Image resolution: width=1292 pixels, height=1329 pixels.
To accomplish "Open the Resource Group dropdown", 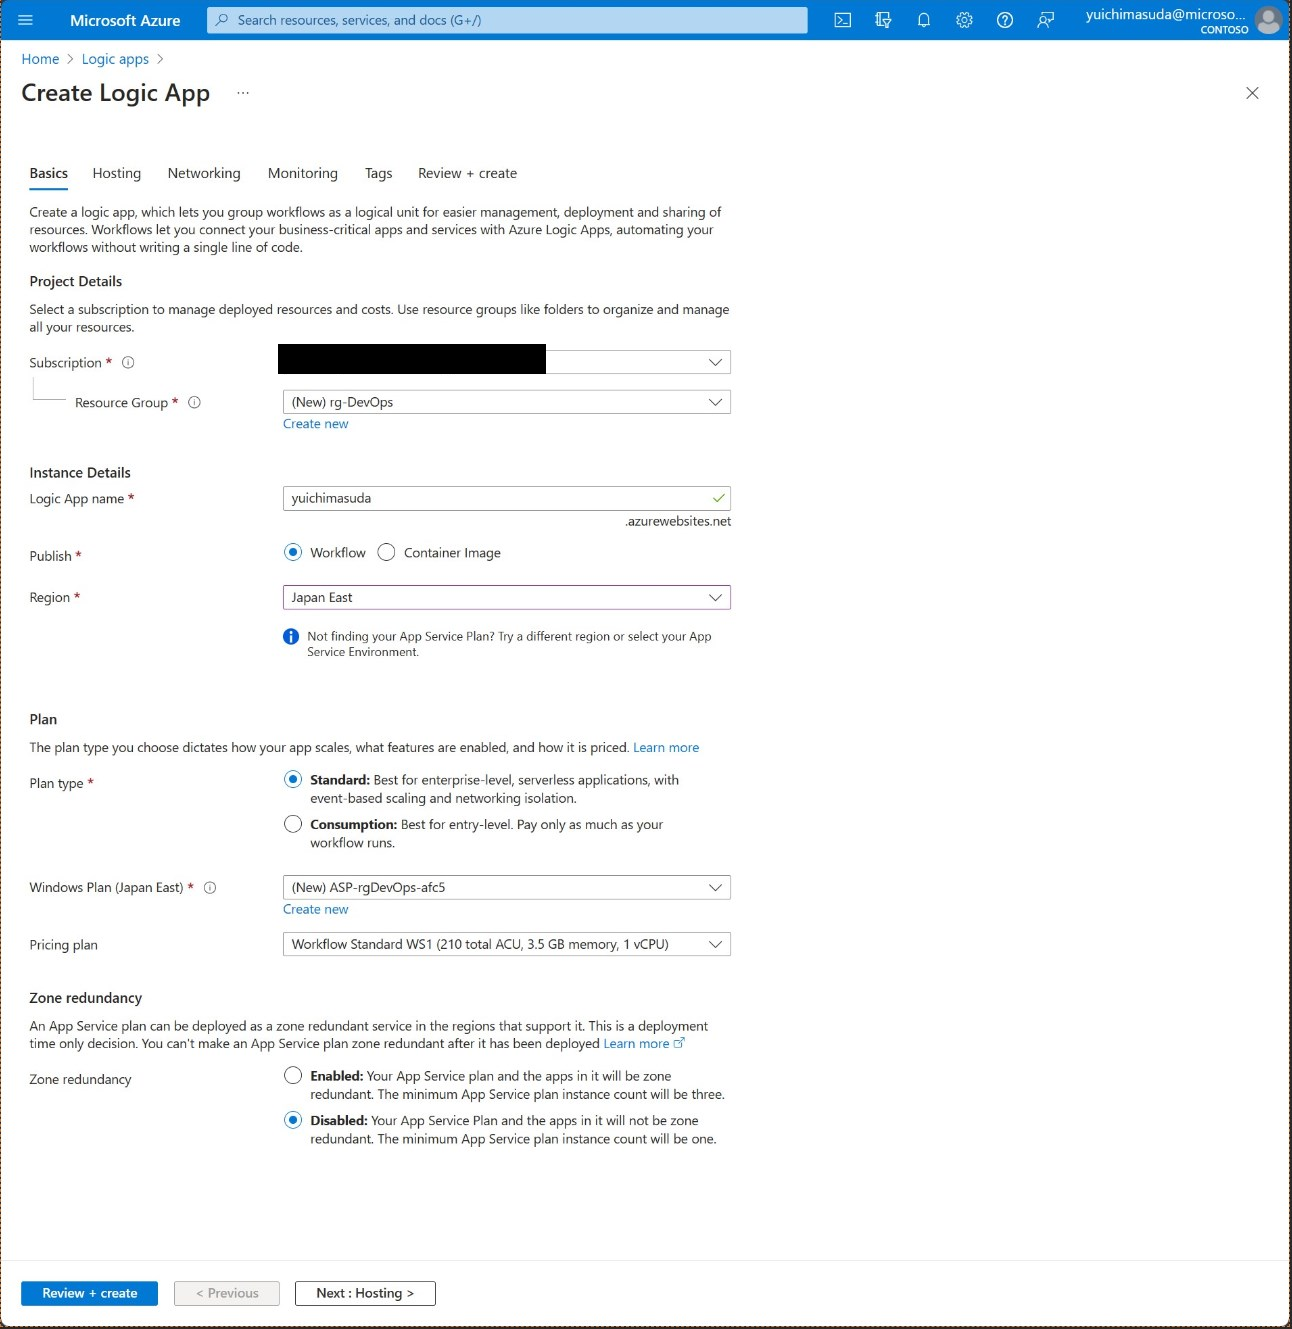I will click(507, 402).
